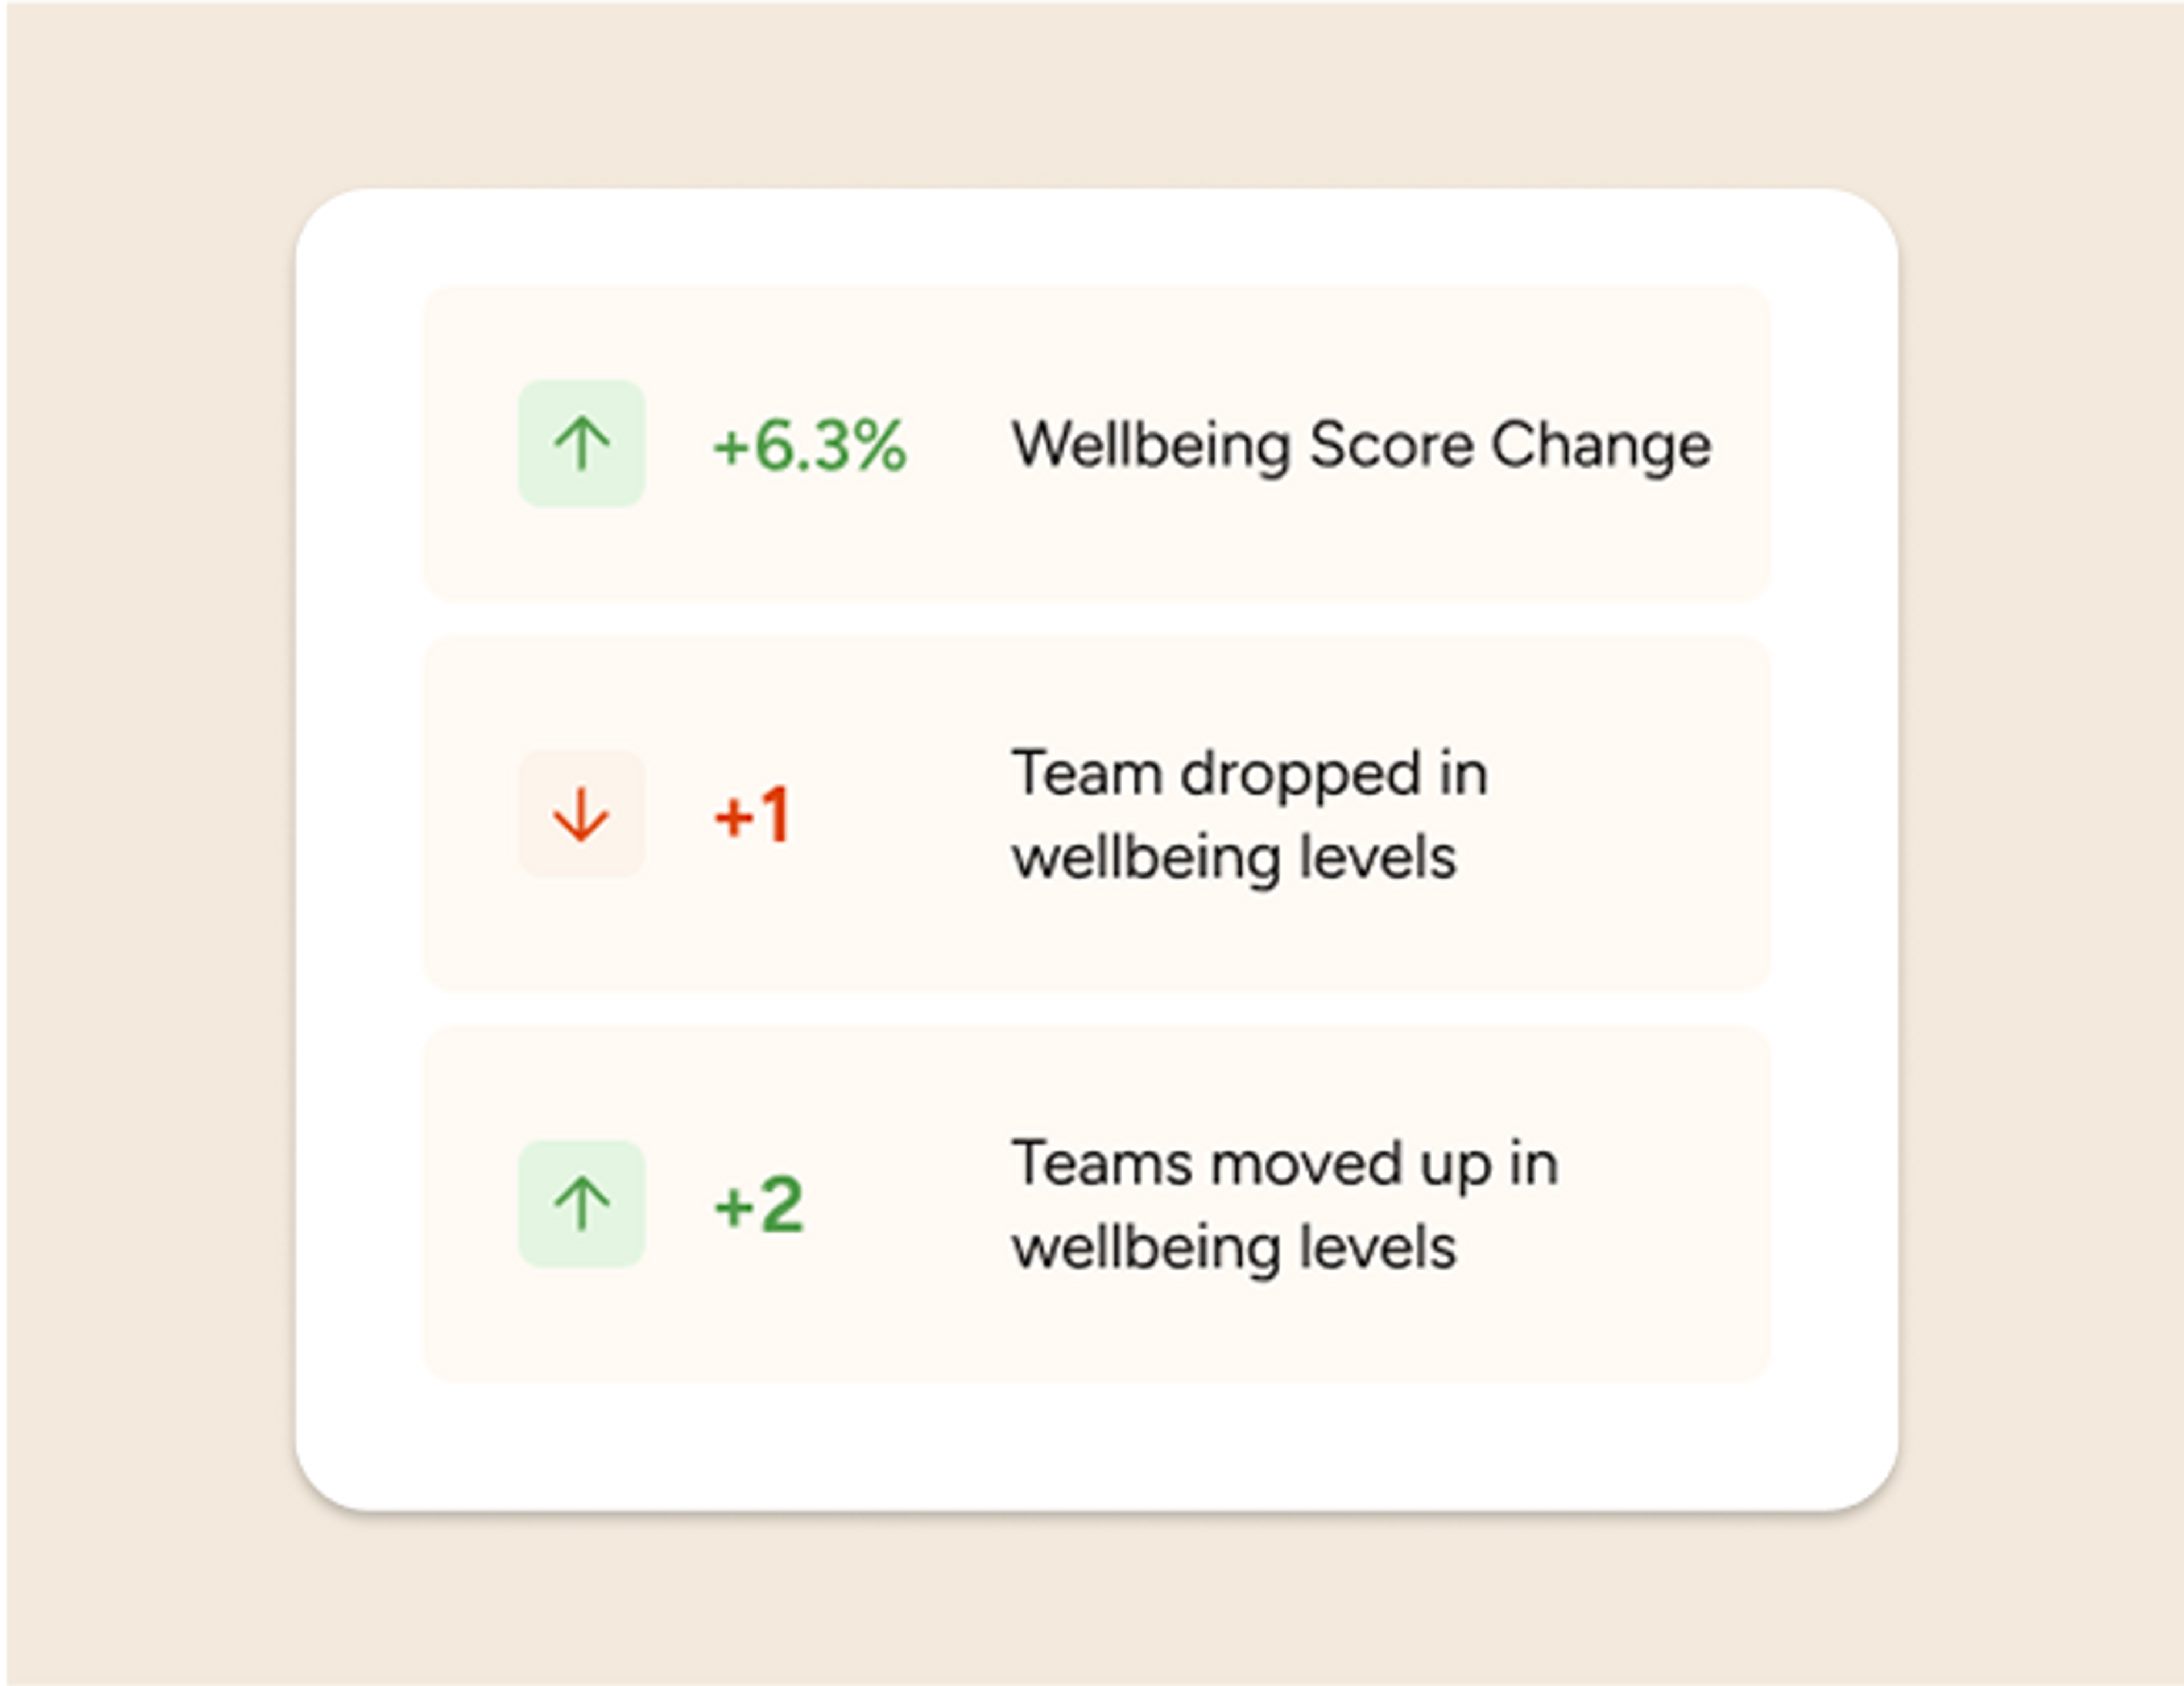Open the Wellbeing Score Change label
Screen dimensions: 2184x1686
(1360, 445)
